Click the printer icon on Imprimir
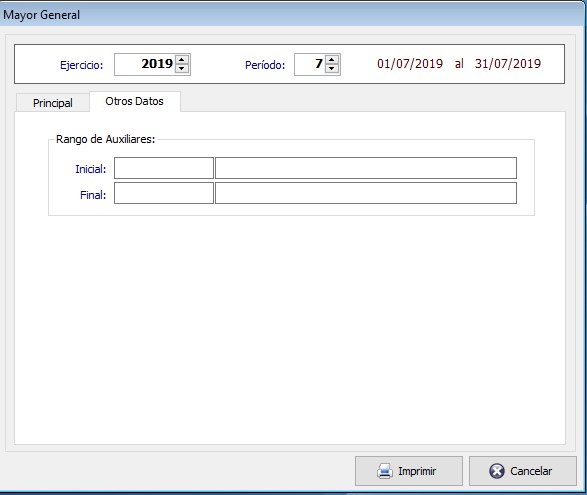The height and width of the screenshot is (495, 587). [x=384, y=471]
